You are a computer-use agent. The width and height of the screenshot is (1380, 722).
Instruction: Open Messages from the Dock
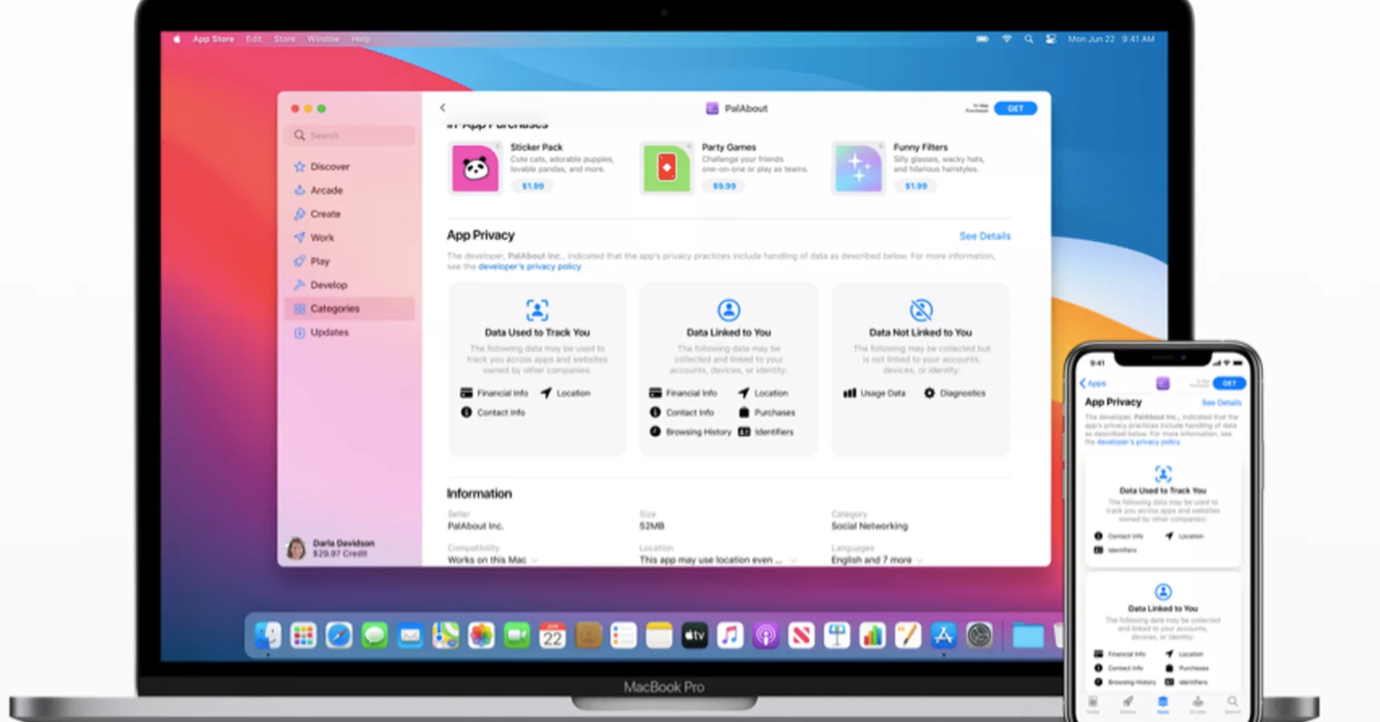374,635
